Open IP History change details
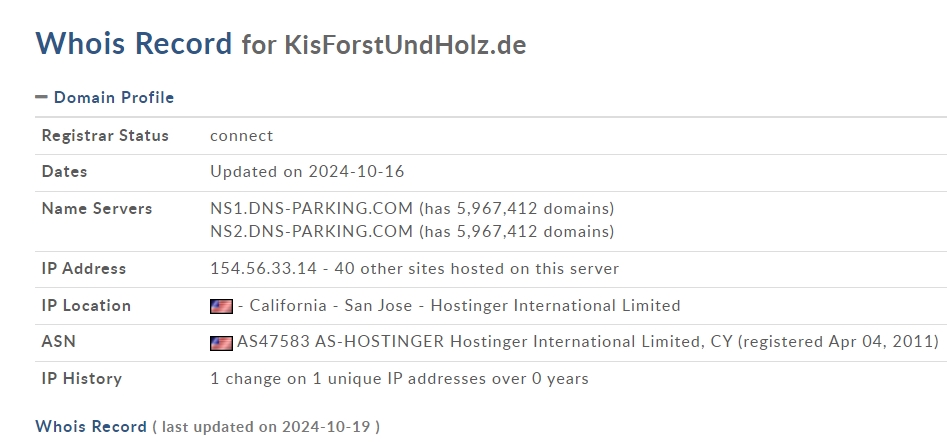The image size is (947, 445). point(399,379)
